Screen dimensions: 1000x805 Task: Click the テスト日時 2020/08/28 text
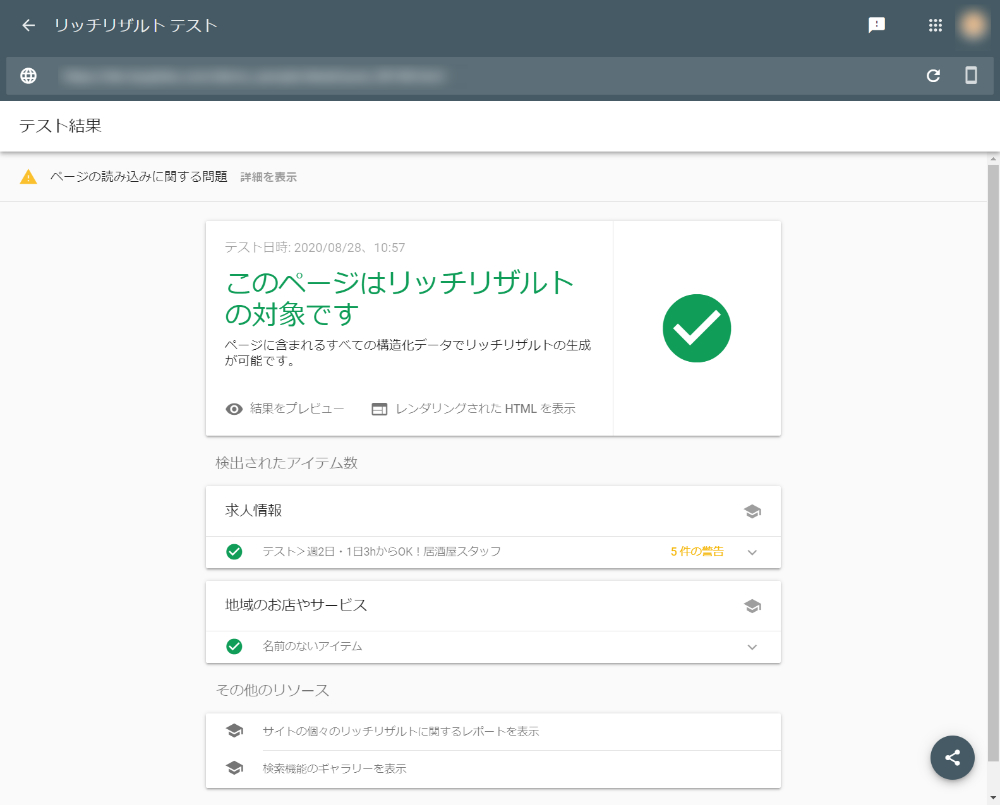pyautogui.click(x=315, y=247)
